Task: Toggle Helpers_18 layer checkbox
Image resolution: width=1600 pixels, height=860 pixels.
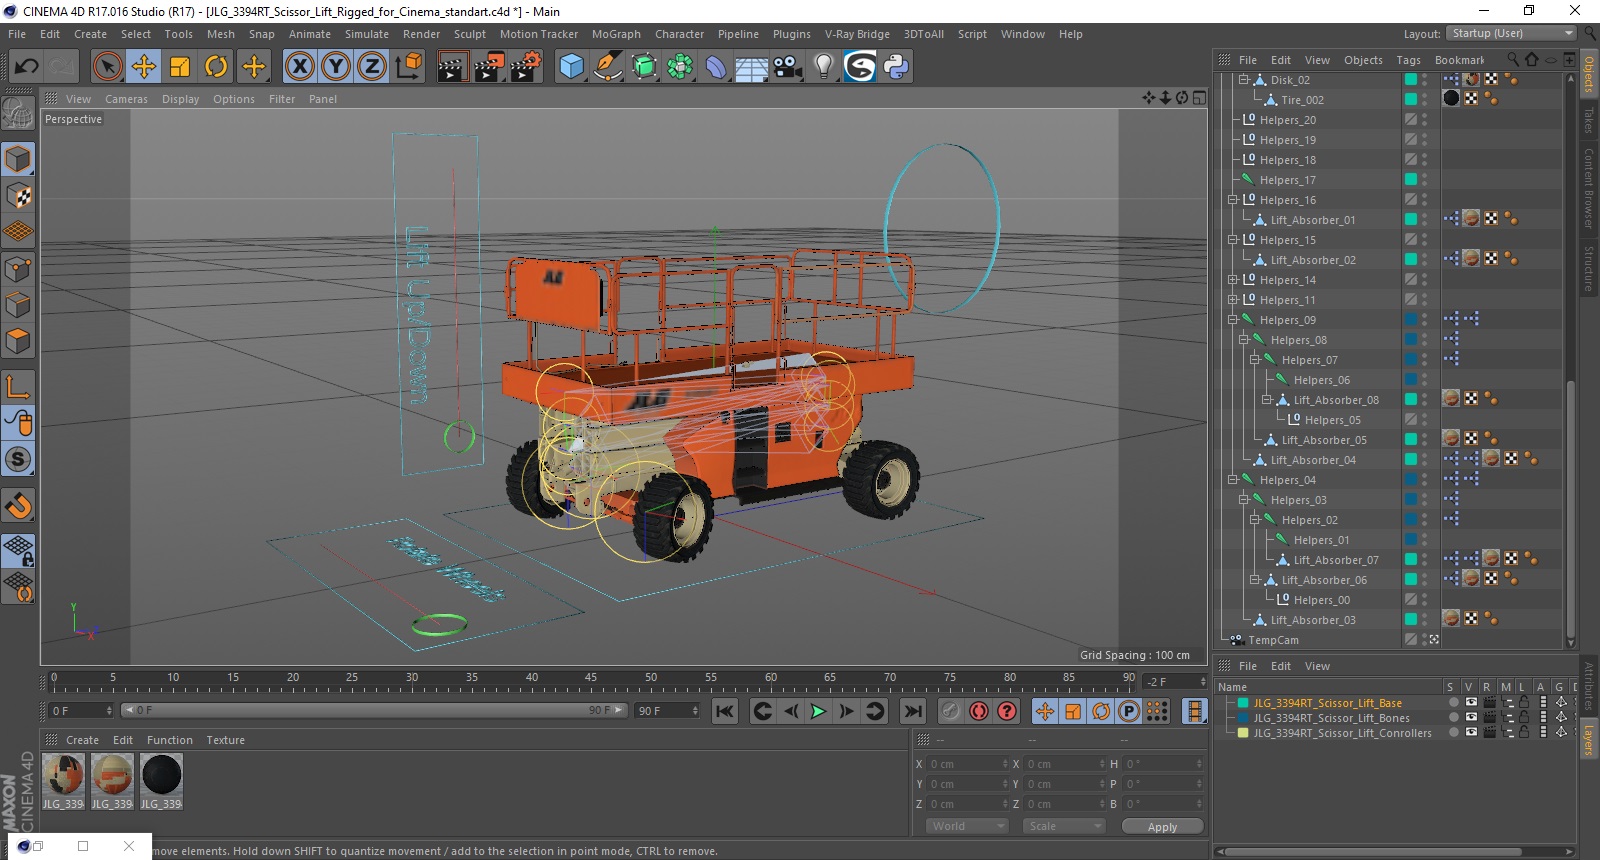Action: 1411,160
